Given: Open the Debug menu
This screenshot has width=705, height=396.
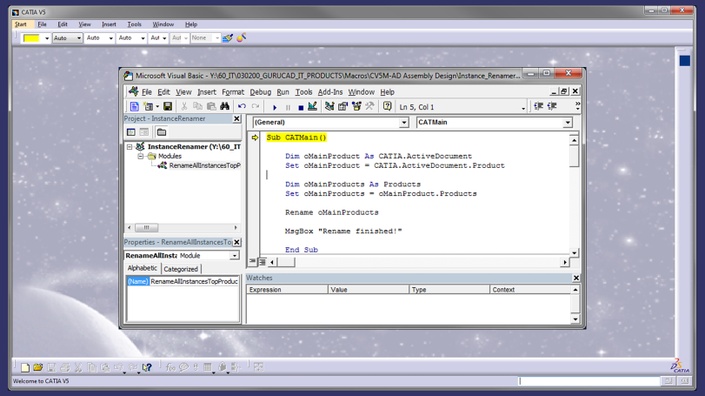Looking at the screenshot, I should 260,92.
